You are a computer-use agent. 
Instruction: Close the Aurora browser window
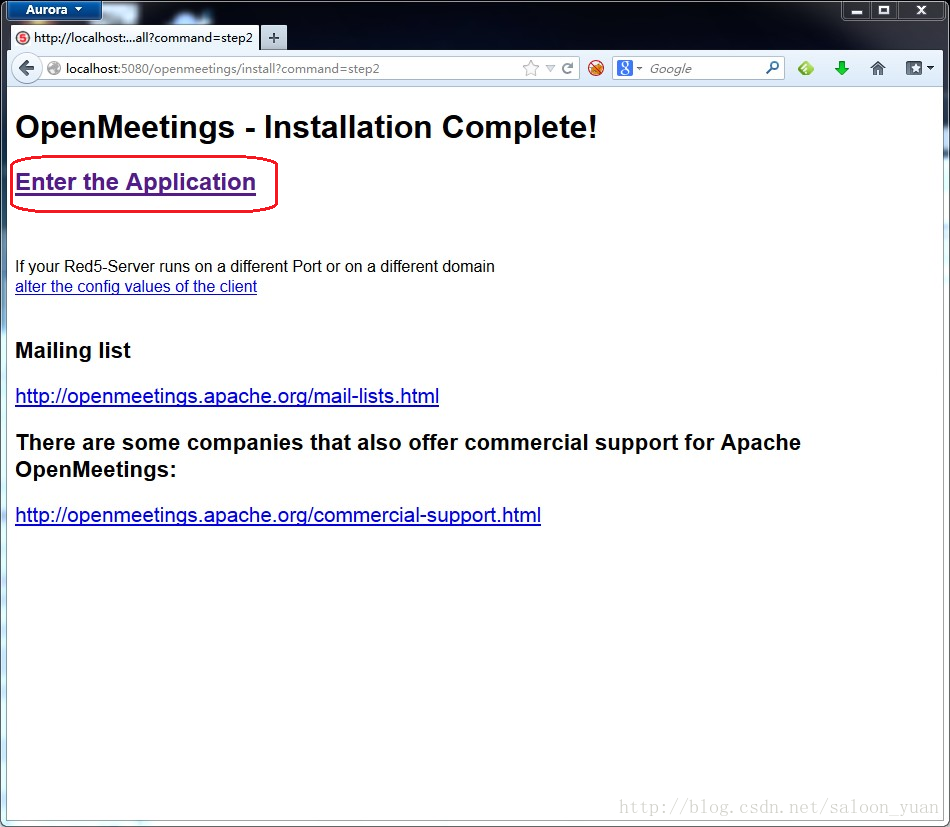click(922, 10)
